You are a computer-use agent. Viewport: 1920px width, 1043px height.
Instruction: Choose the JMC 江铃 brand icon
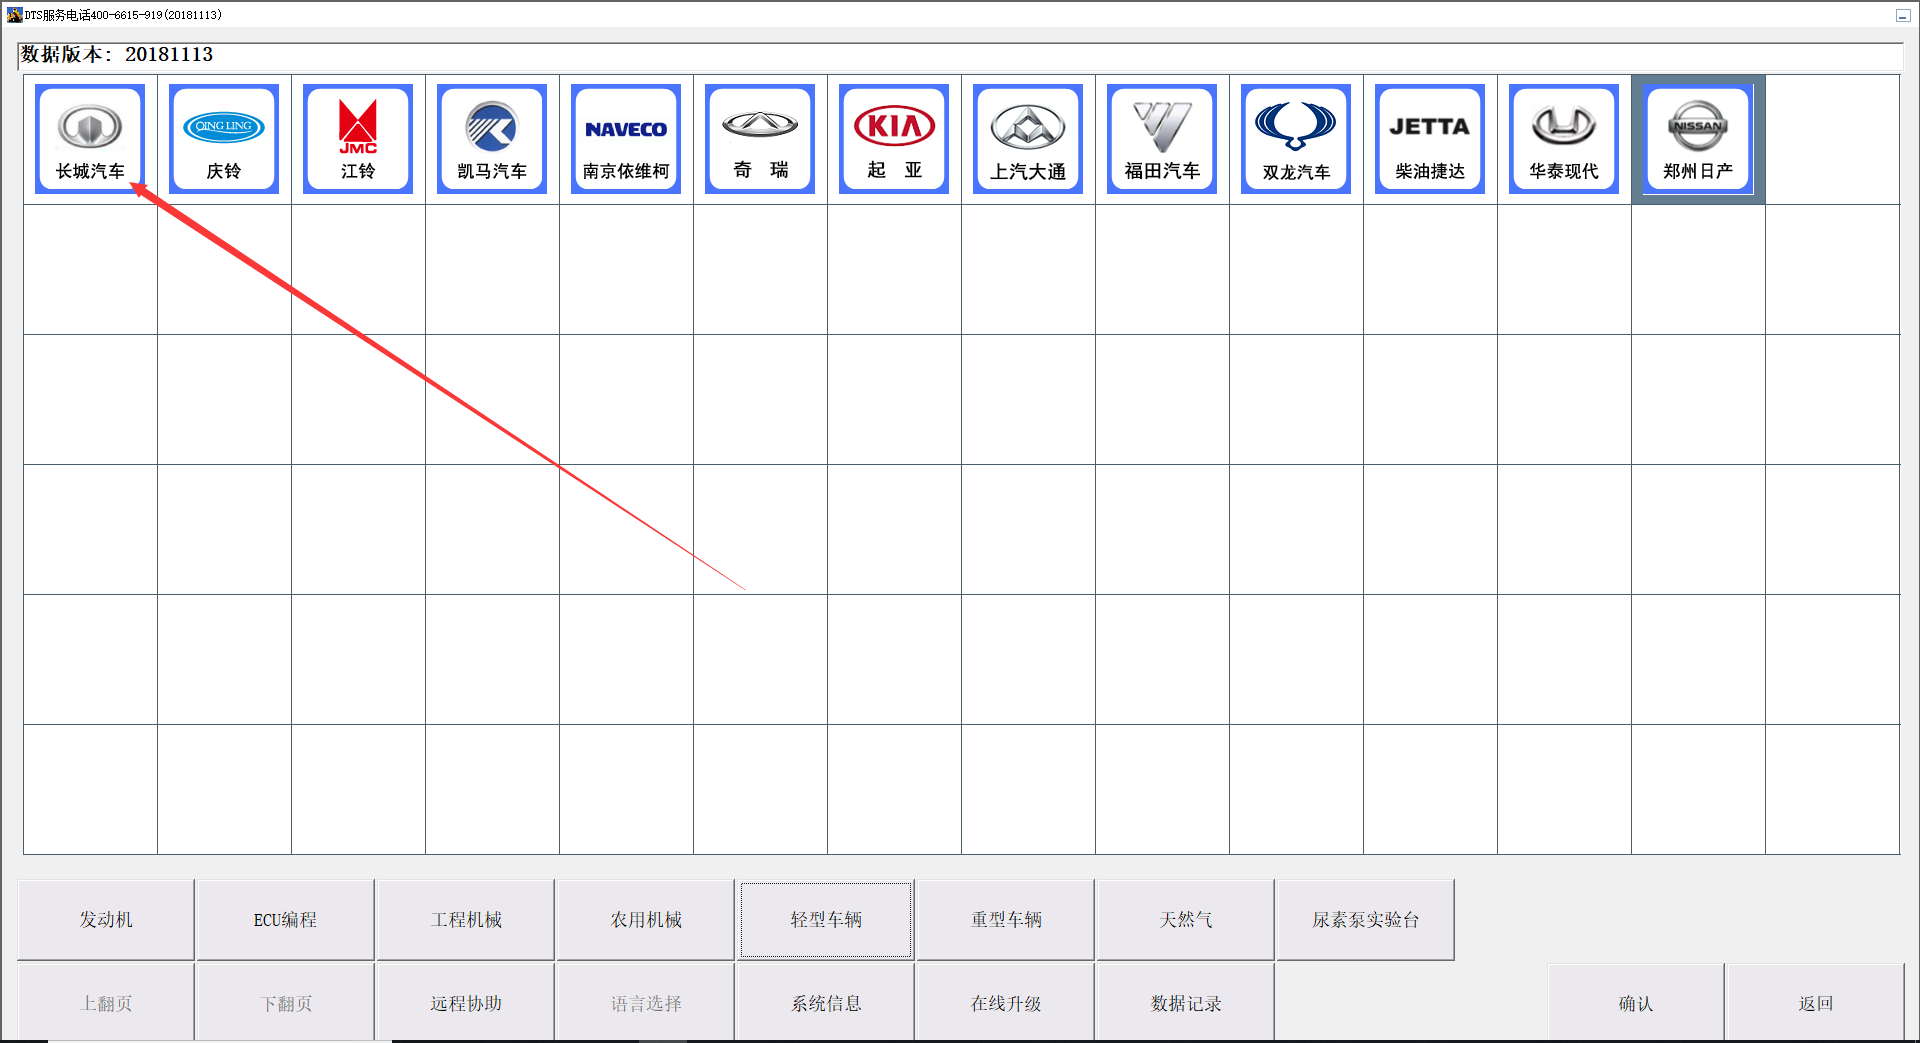point(358,139)
